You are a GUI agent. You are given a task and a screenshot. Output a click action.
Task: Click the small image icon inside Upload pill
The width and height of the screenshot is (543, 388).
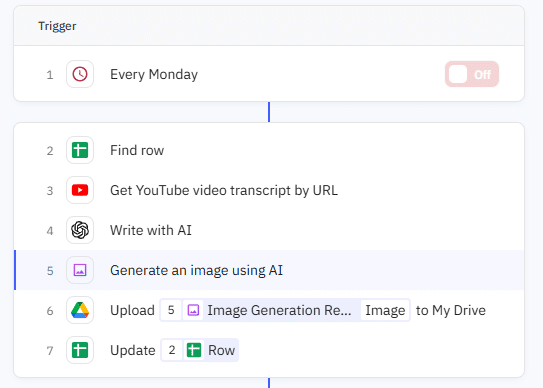point(193,310)
